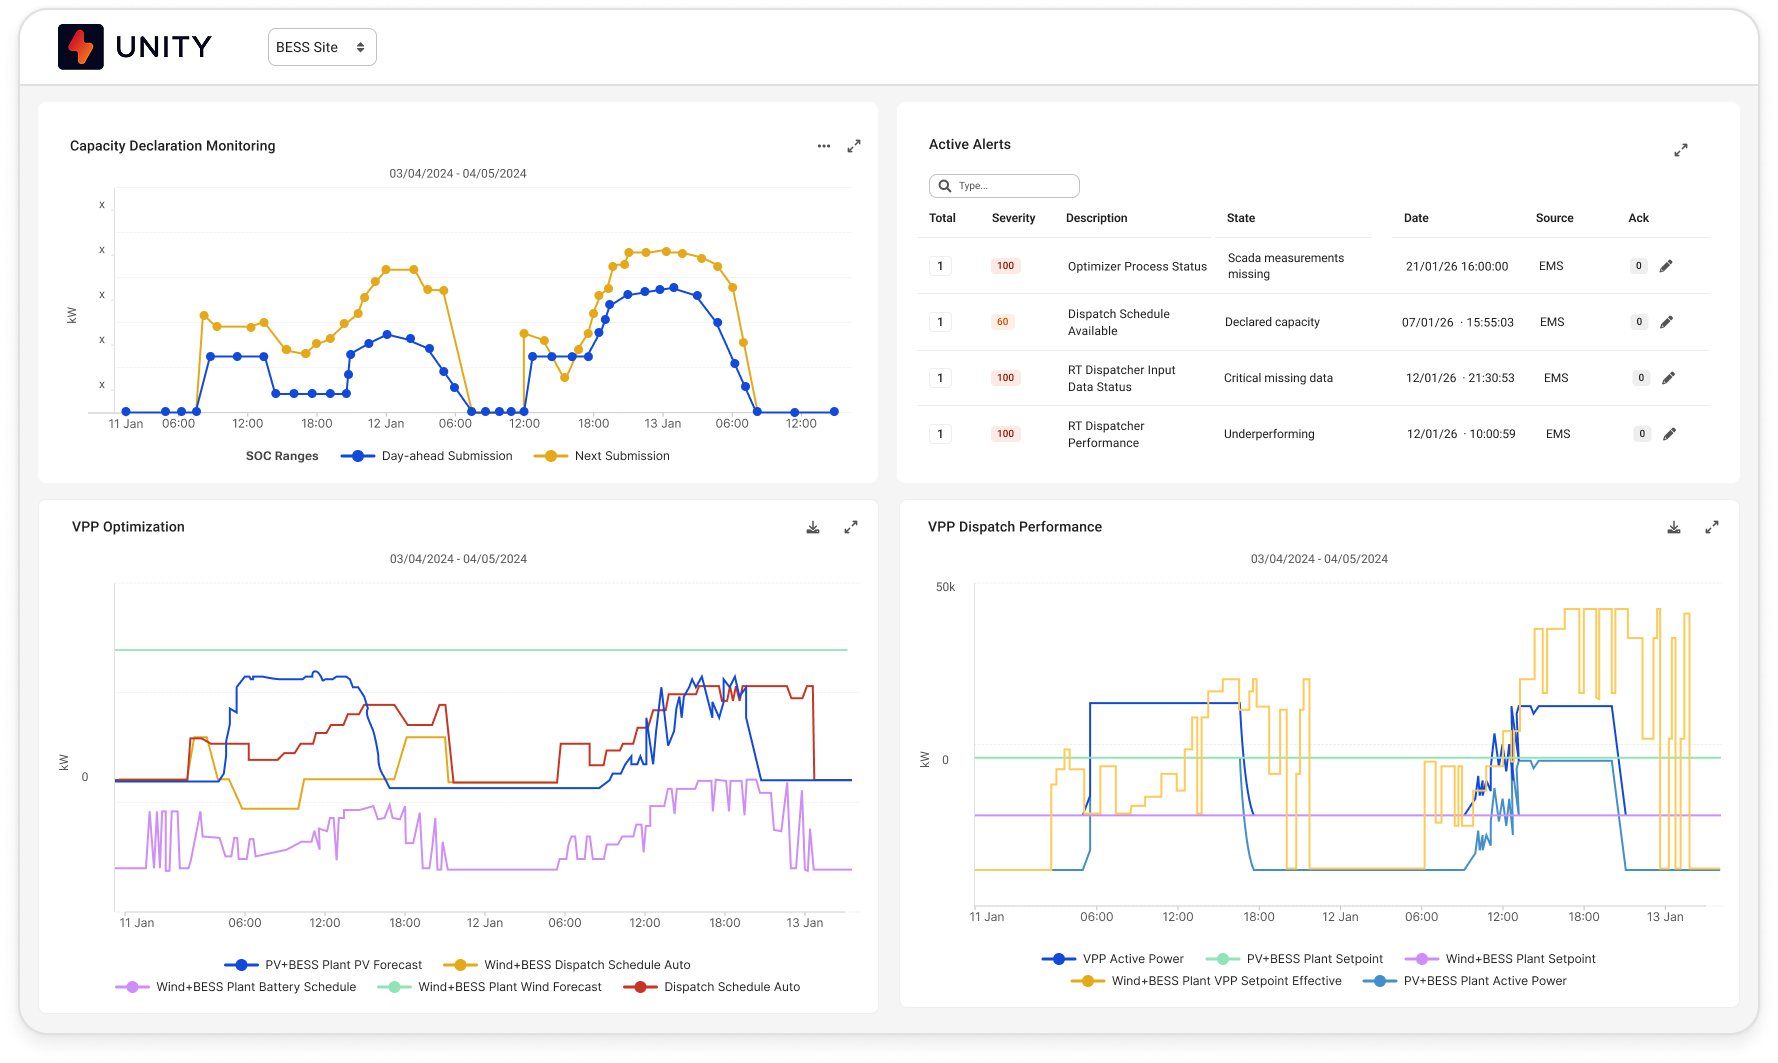Open Capacity Declaration Monitoring more options menu
The image size is (1778, 1063).
point(823,146)
